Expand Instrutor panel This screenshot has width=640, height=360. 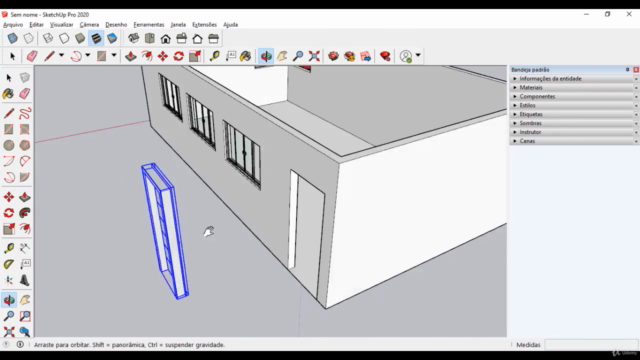(x=573, y=132)
